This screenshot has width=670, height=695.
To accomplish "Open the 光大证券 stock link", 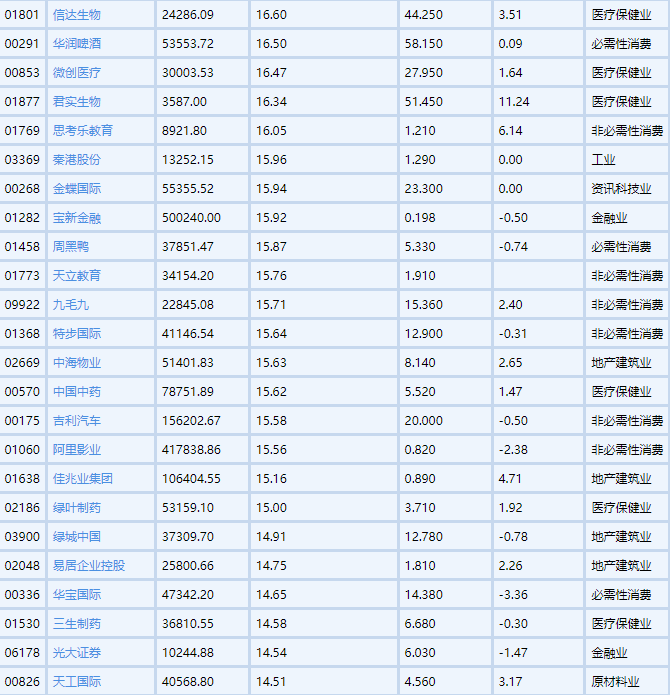I will 77,653.
